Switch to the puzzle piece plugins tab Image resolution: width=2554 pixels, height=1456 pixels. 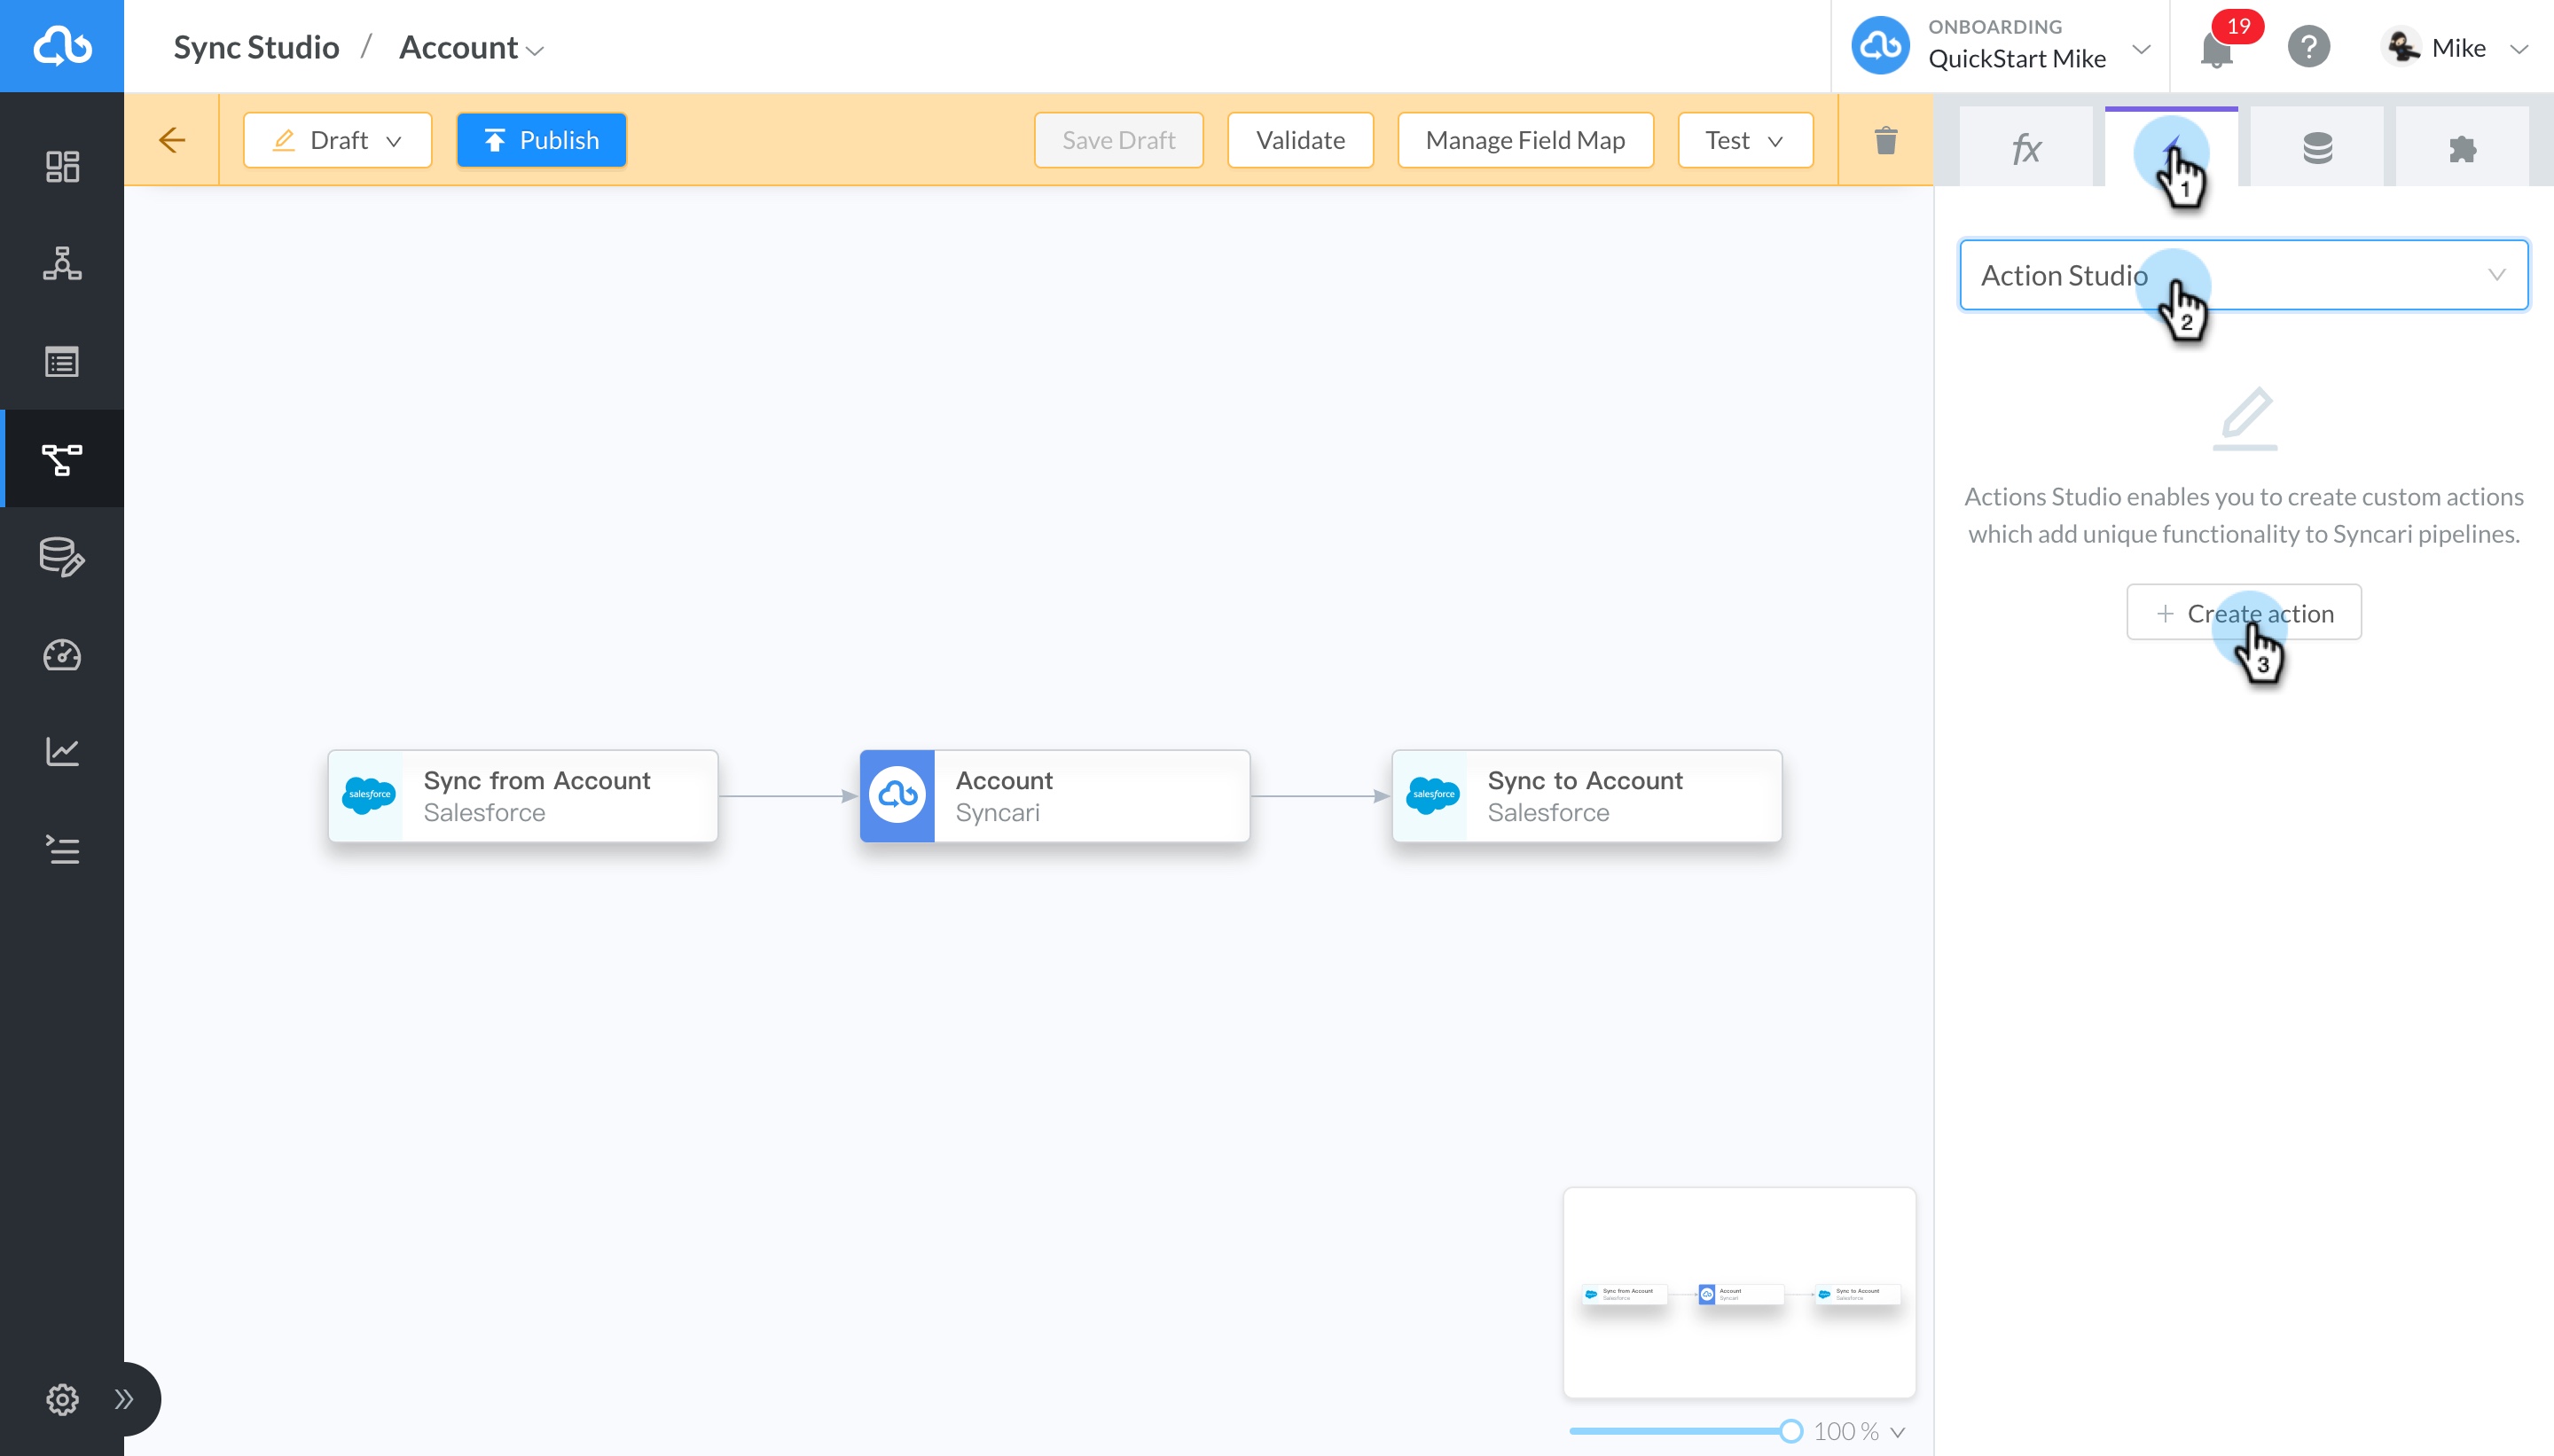2462,148
